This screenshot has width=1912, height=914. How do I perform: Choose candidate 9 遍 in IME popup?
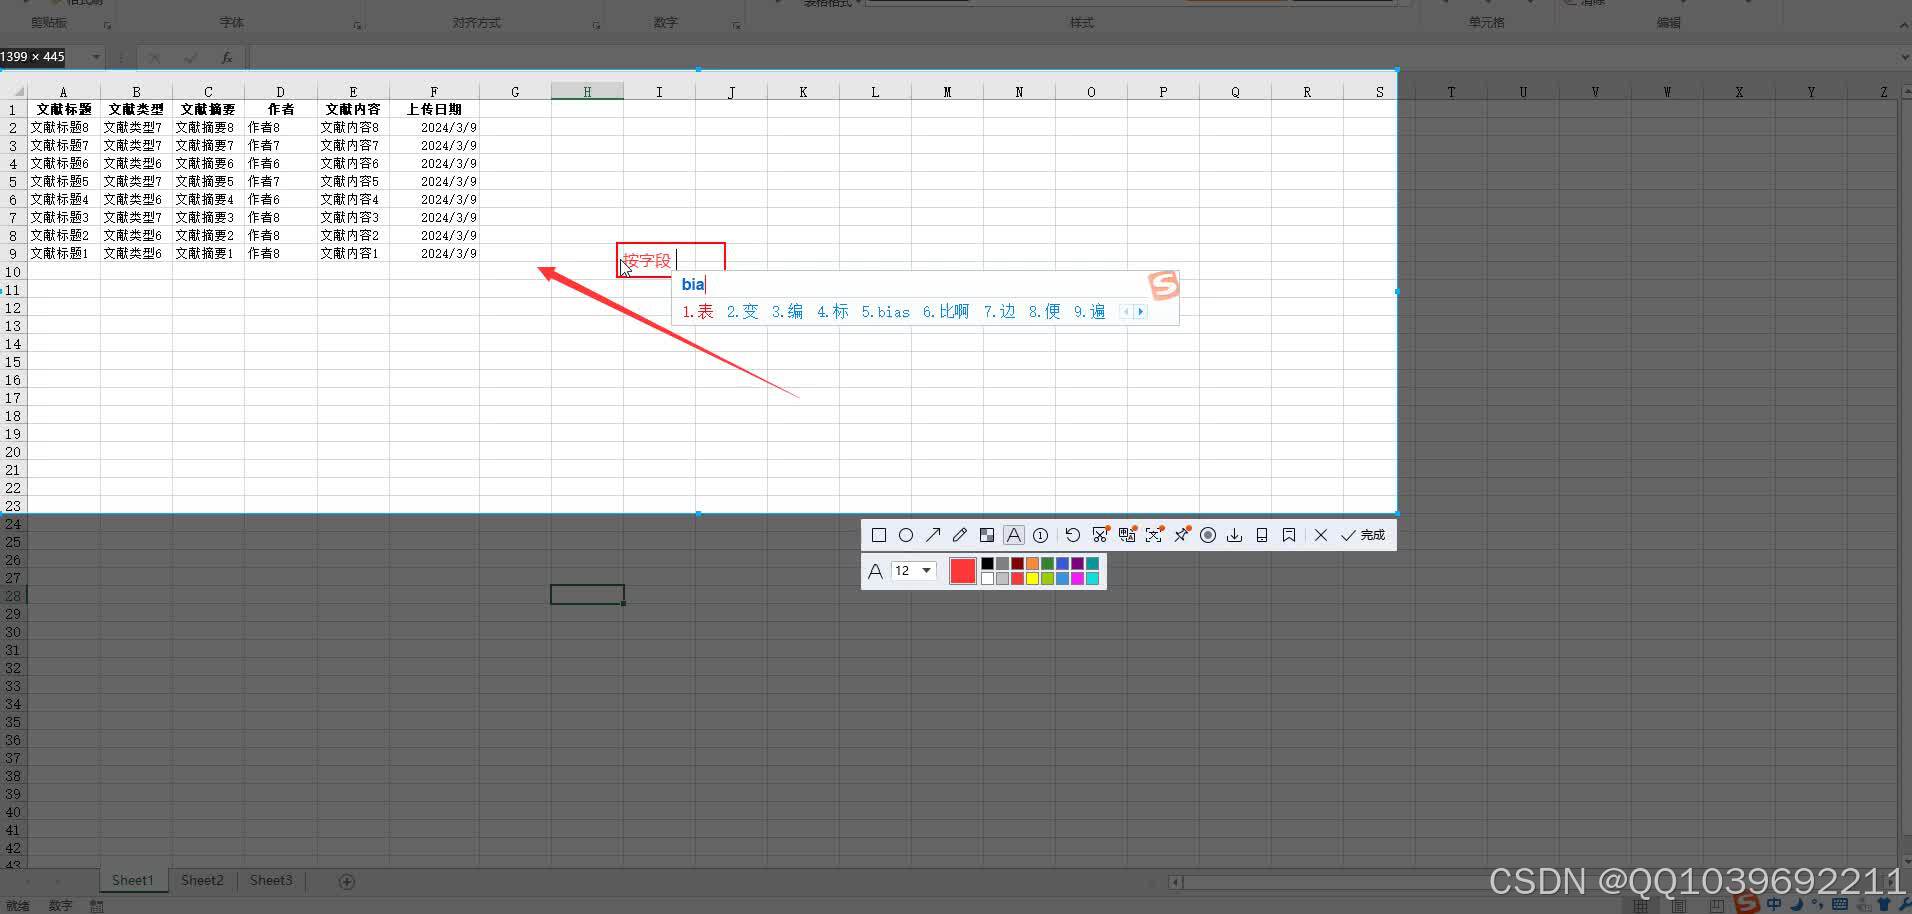[x=1089, y=312]
